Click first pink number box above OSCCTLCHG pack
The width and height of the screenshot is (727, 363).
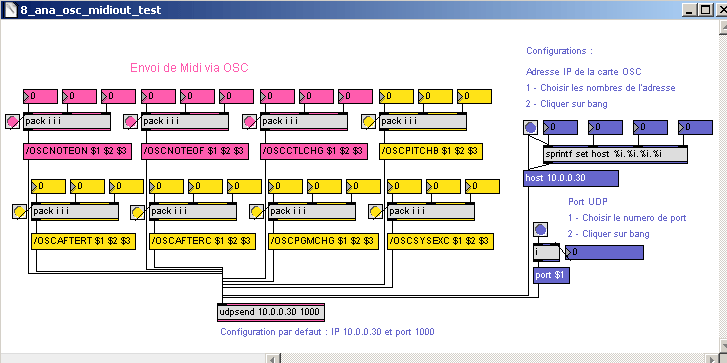[x=278, y=96]
